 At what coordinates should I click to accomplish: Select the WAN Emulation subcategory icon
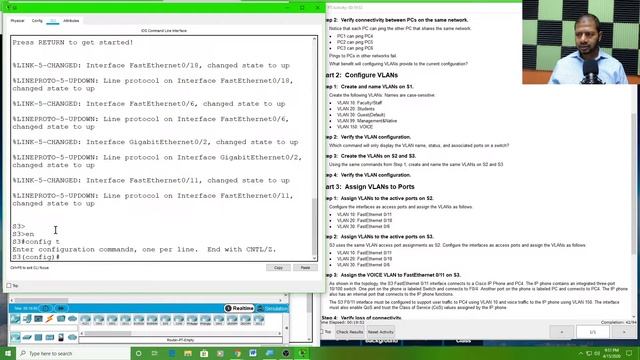[73, 337]
